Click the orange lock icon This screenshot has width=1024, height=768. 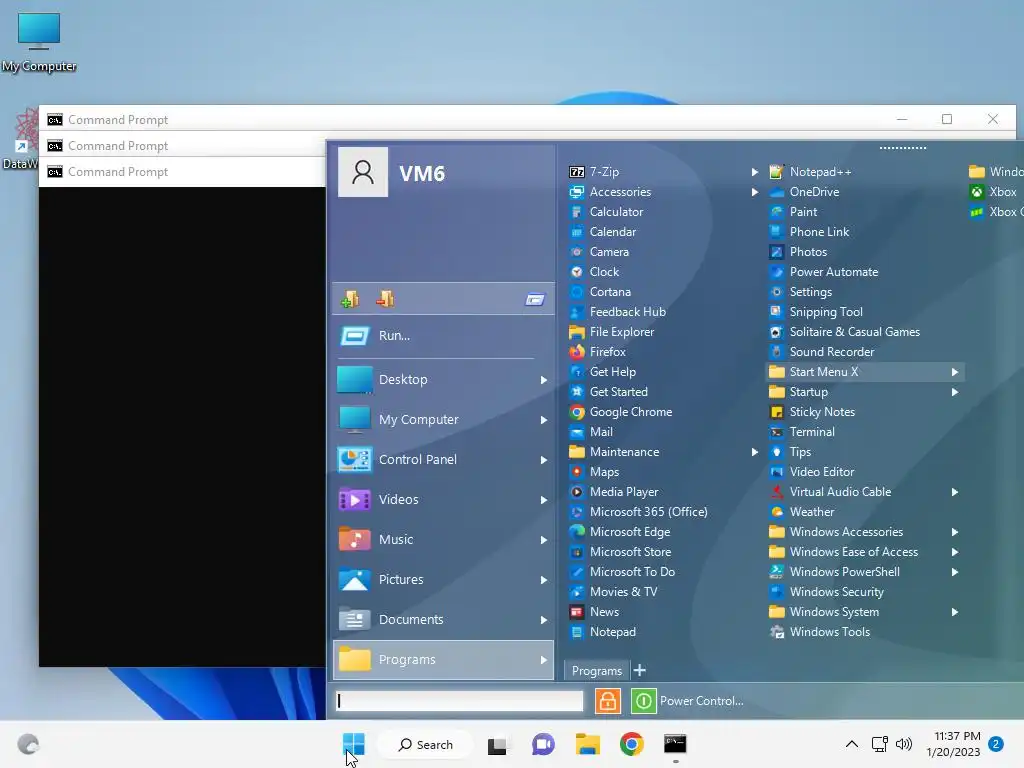click(607, 701)
